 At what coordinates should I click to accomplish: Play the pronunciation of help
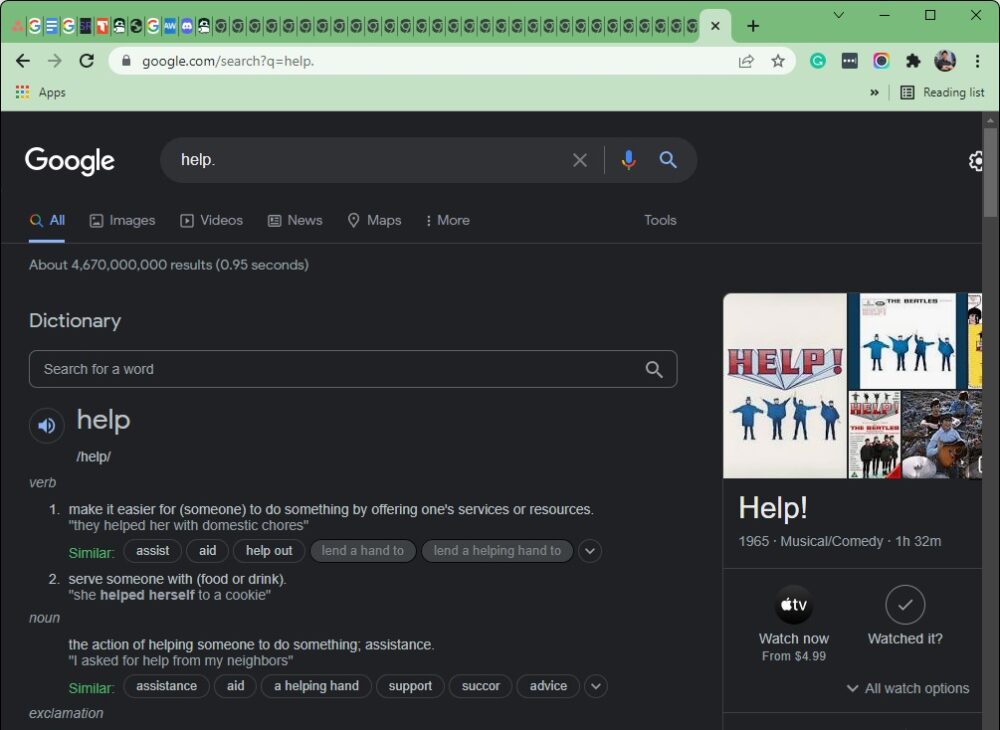pyautogui.click(x=46, y=426)
